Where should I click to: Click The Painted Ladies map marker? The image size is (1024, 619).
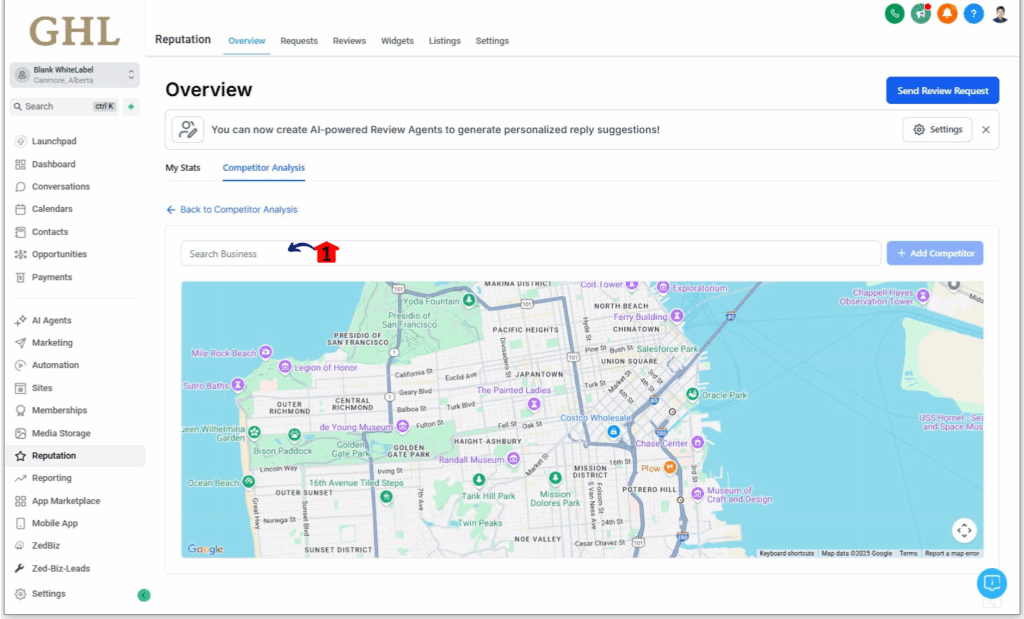534,404
